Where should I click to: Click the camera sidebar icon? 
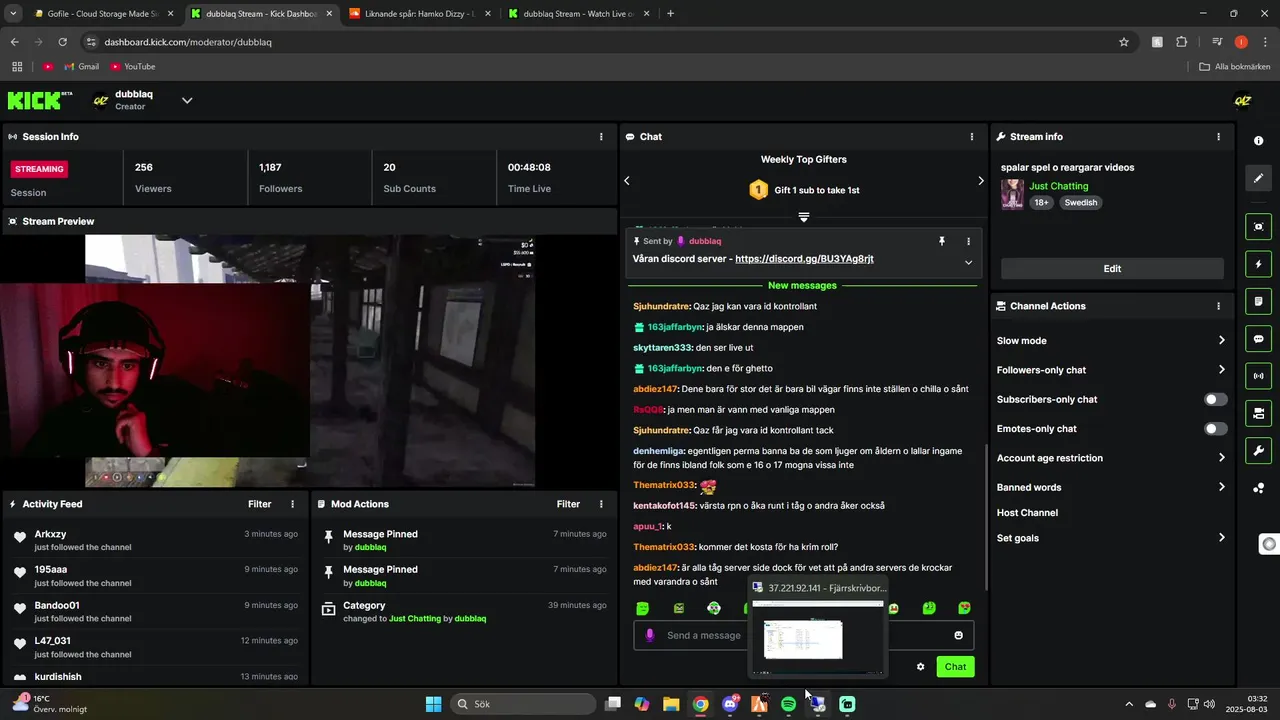coord(1259,413)
